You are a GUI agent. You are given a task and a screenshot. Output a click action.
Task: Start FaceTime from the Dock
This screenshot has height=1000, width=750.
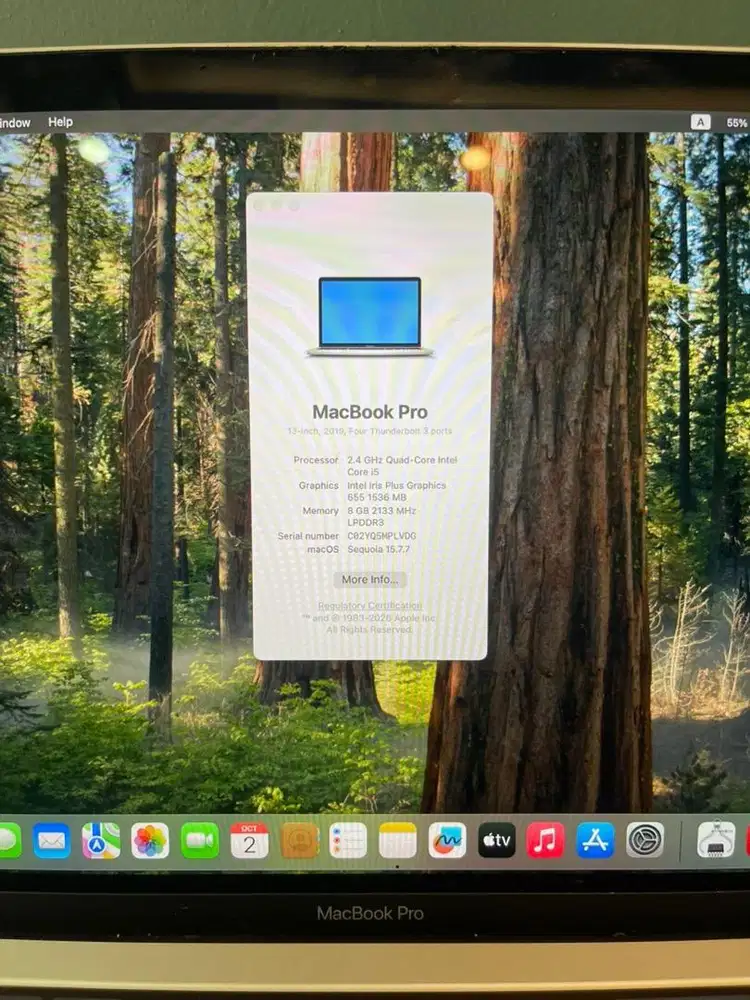coord(200,840)
